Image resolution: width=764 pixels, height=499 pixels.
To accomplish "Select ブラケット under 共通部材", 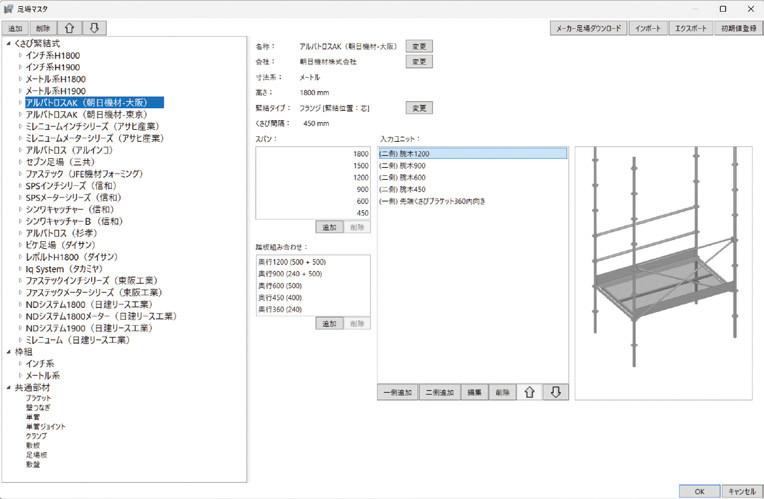I will pos(38,398).
